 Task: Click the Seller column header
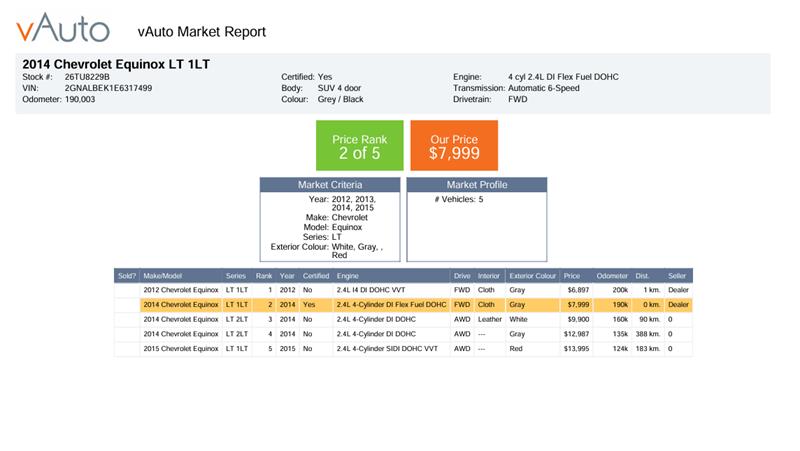677,275
